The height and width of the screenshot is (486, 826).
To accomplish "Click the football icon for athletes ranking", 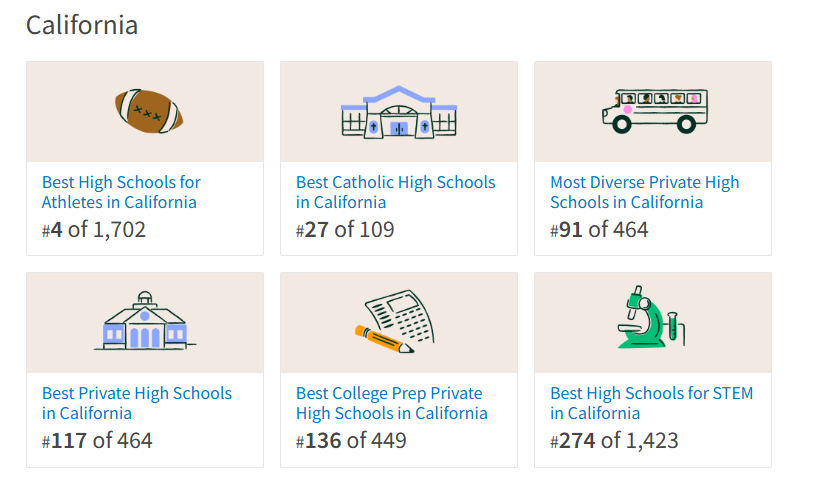I will pos(149,111).
